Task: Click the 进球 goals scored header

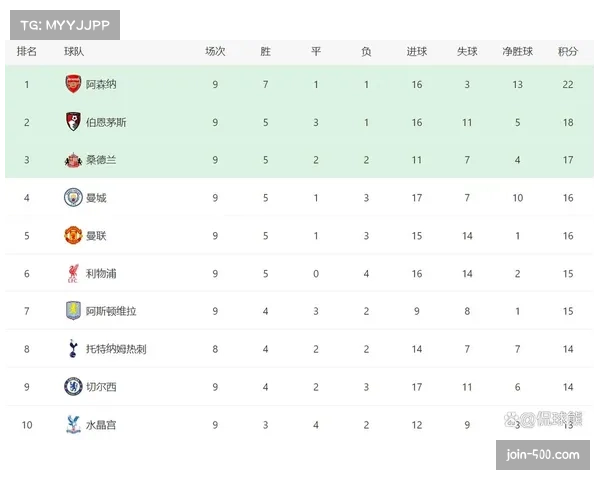Action: click(417, 52)
